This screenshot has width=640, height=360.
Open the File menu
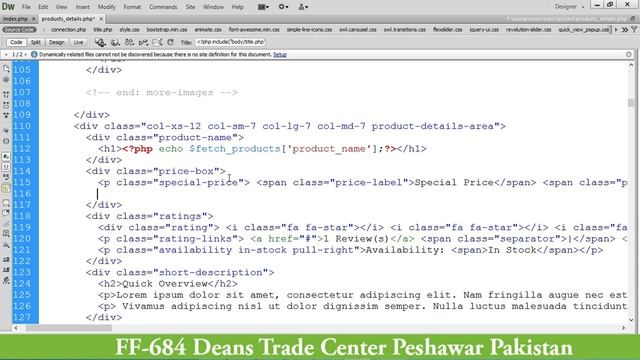[26, 7]
